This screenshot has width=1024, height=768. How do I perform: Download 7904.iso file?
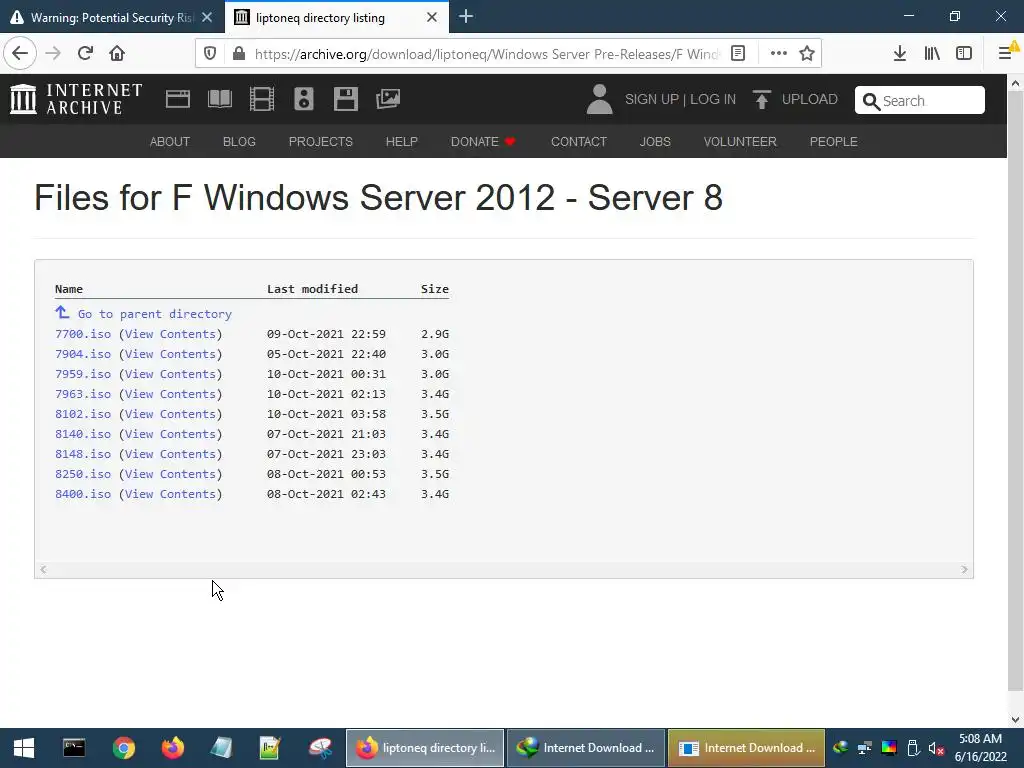[83, 354]
